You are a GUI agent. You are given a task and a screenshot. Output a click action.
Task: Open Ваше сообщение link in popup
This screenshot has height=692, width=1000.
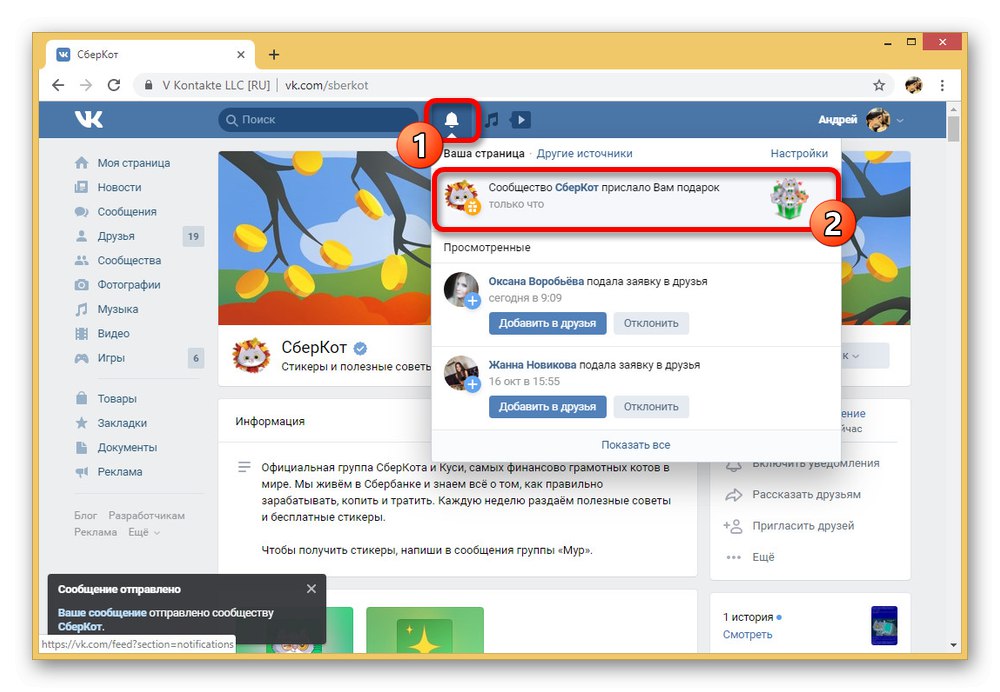[102, 612]
